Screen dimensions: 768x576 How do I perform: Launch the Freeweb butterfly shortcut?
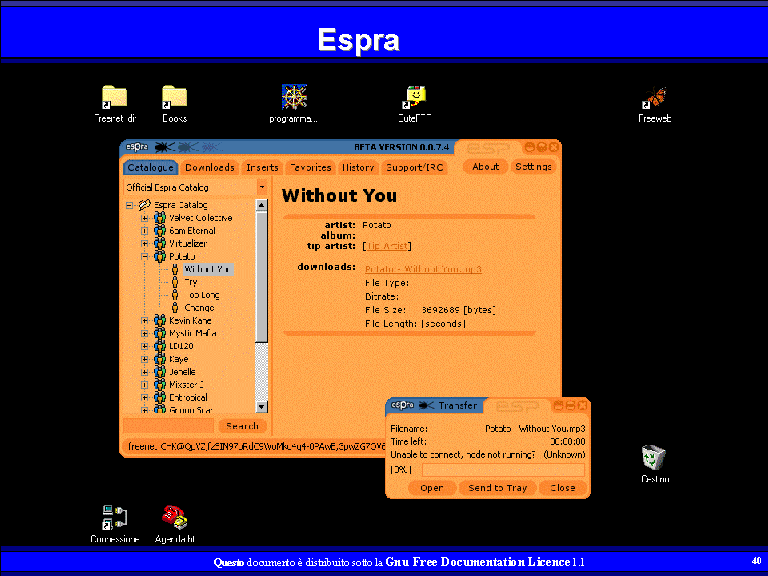[x=654, y=98]
